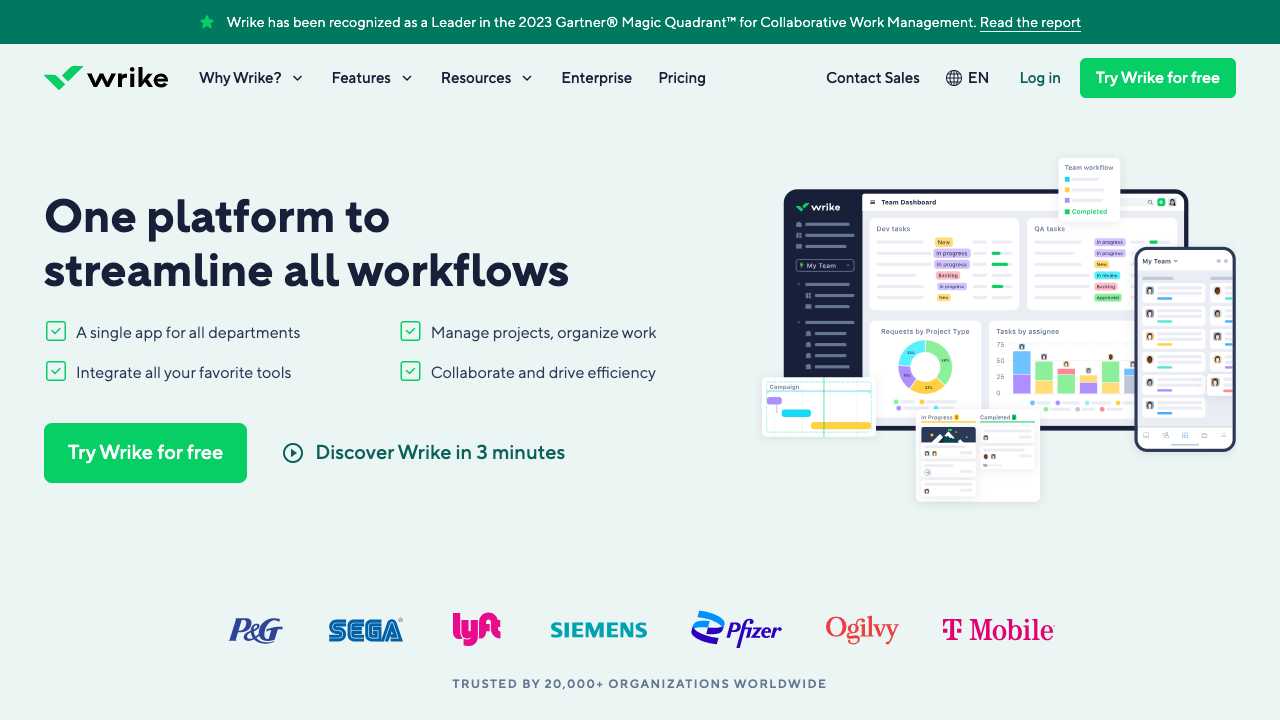Click the Ogilvy logo
Screen dimensions: 1280x720
pyautogui.click(x=862, y=630)
